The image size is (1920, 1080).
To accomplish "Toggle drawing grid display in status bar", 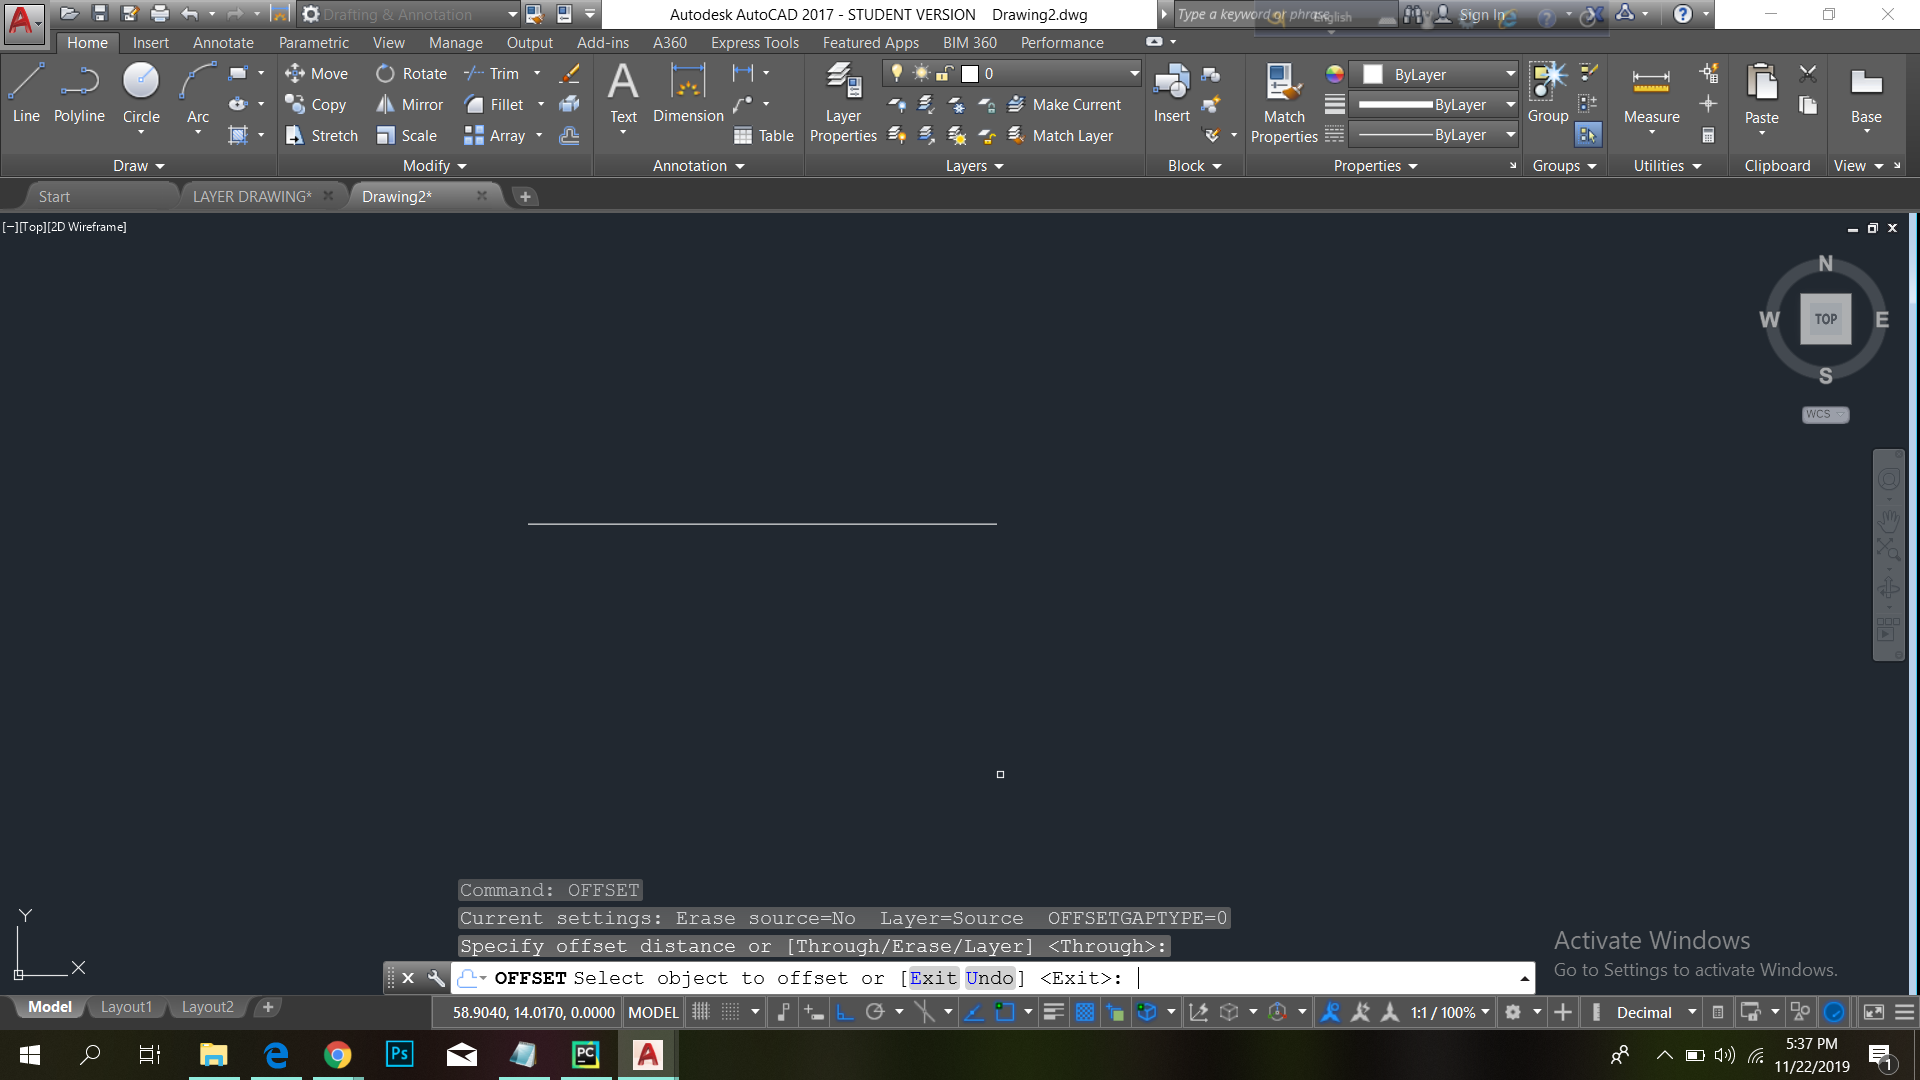I will pyautogui.click(x=701, y=1012).
